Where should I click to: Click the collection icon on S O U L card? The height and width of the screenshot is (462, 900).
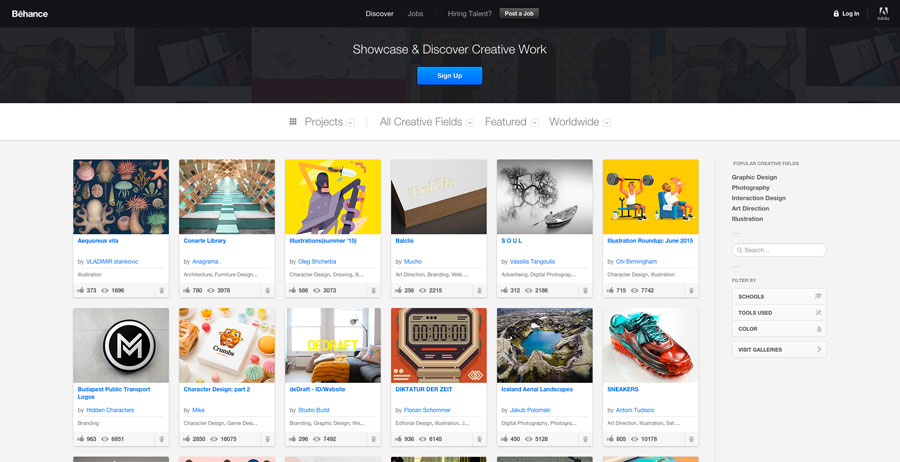[x=585, y=291]
